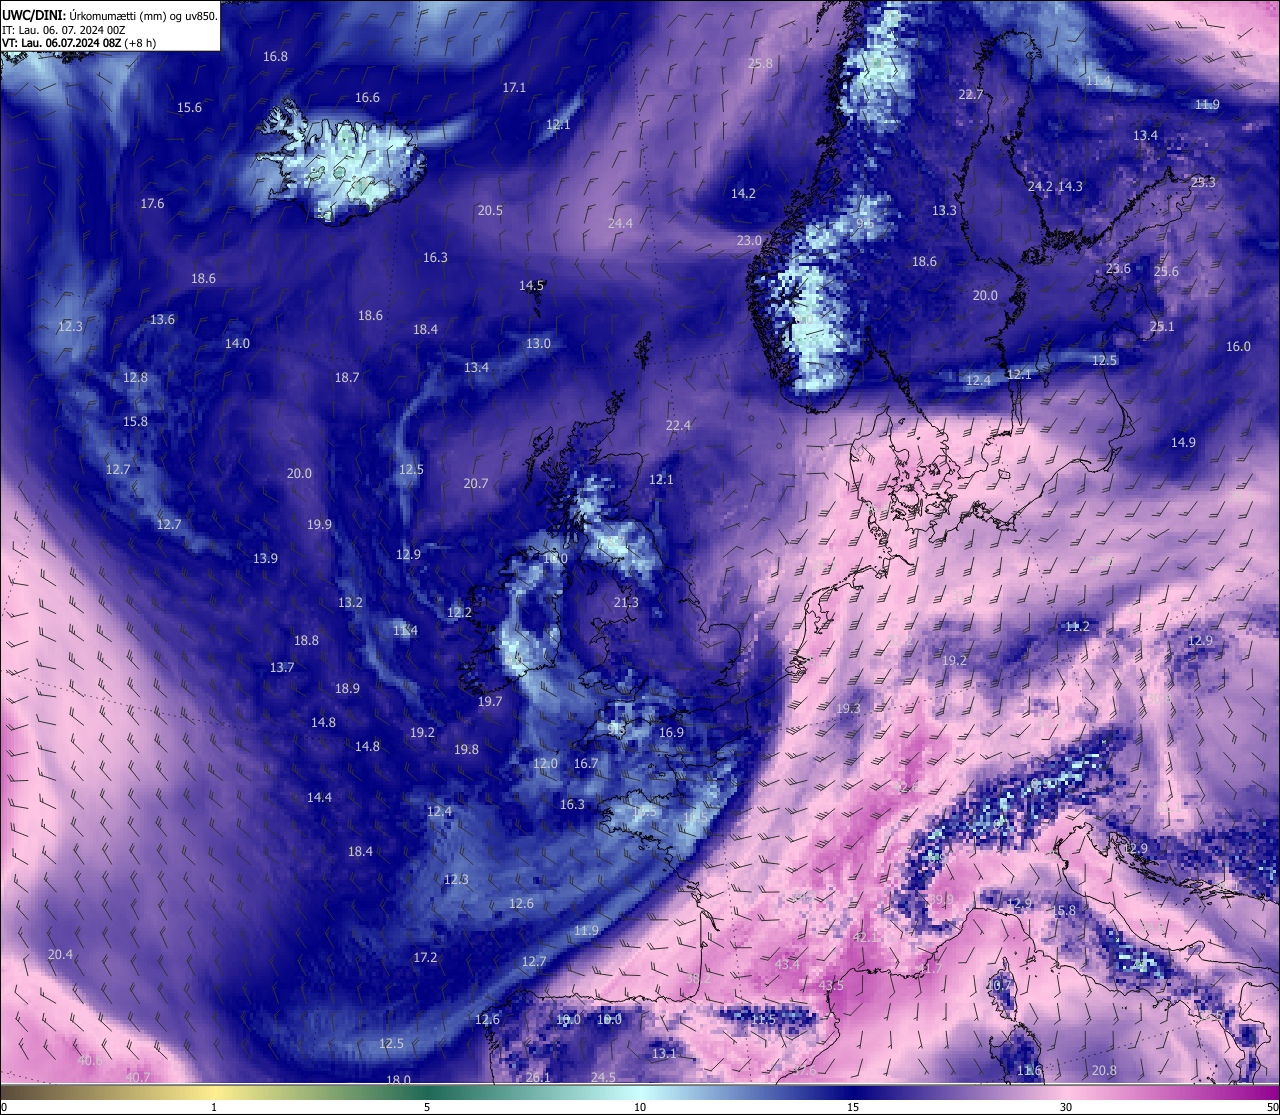Image resolution: width=1280 pixels, height=1115 pixels.
Task: Click the 22.7 value over northern Sweden
Action: click(971, 95)
